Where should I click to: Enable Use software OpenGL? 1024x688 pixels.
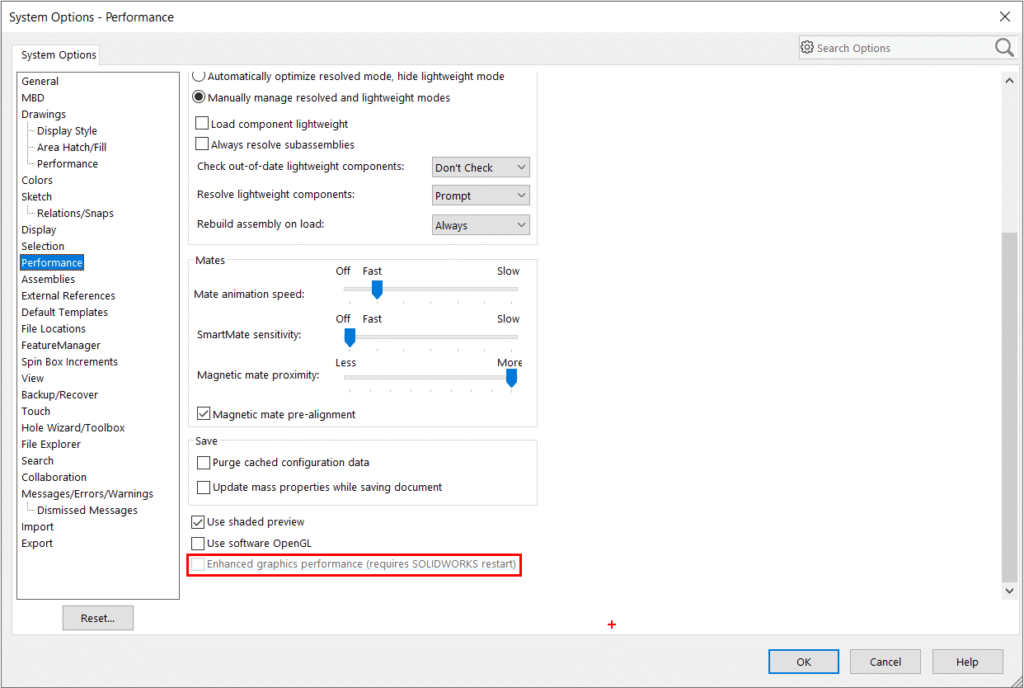pos(198,543)
